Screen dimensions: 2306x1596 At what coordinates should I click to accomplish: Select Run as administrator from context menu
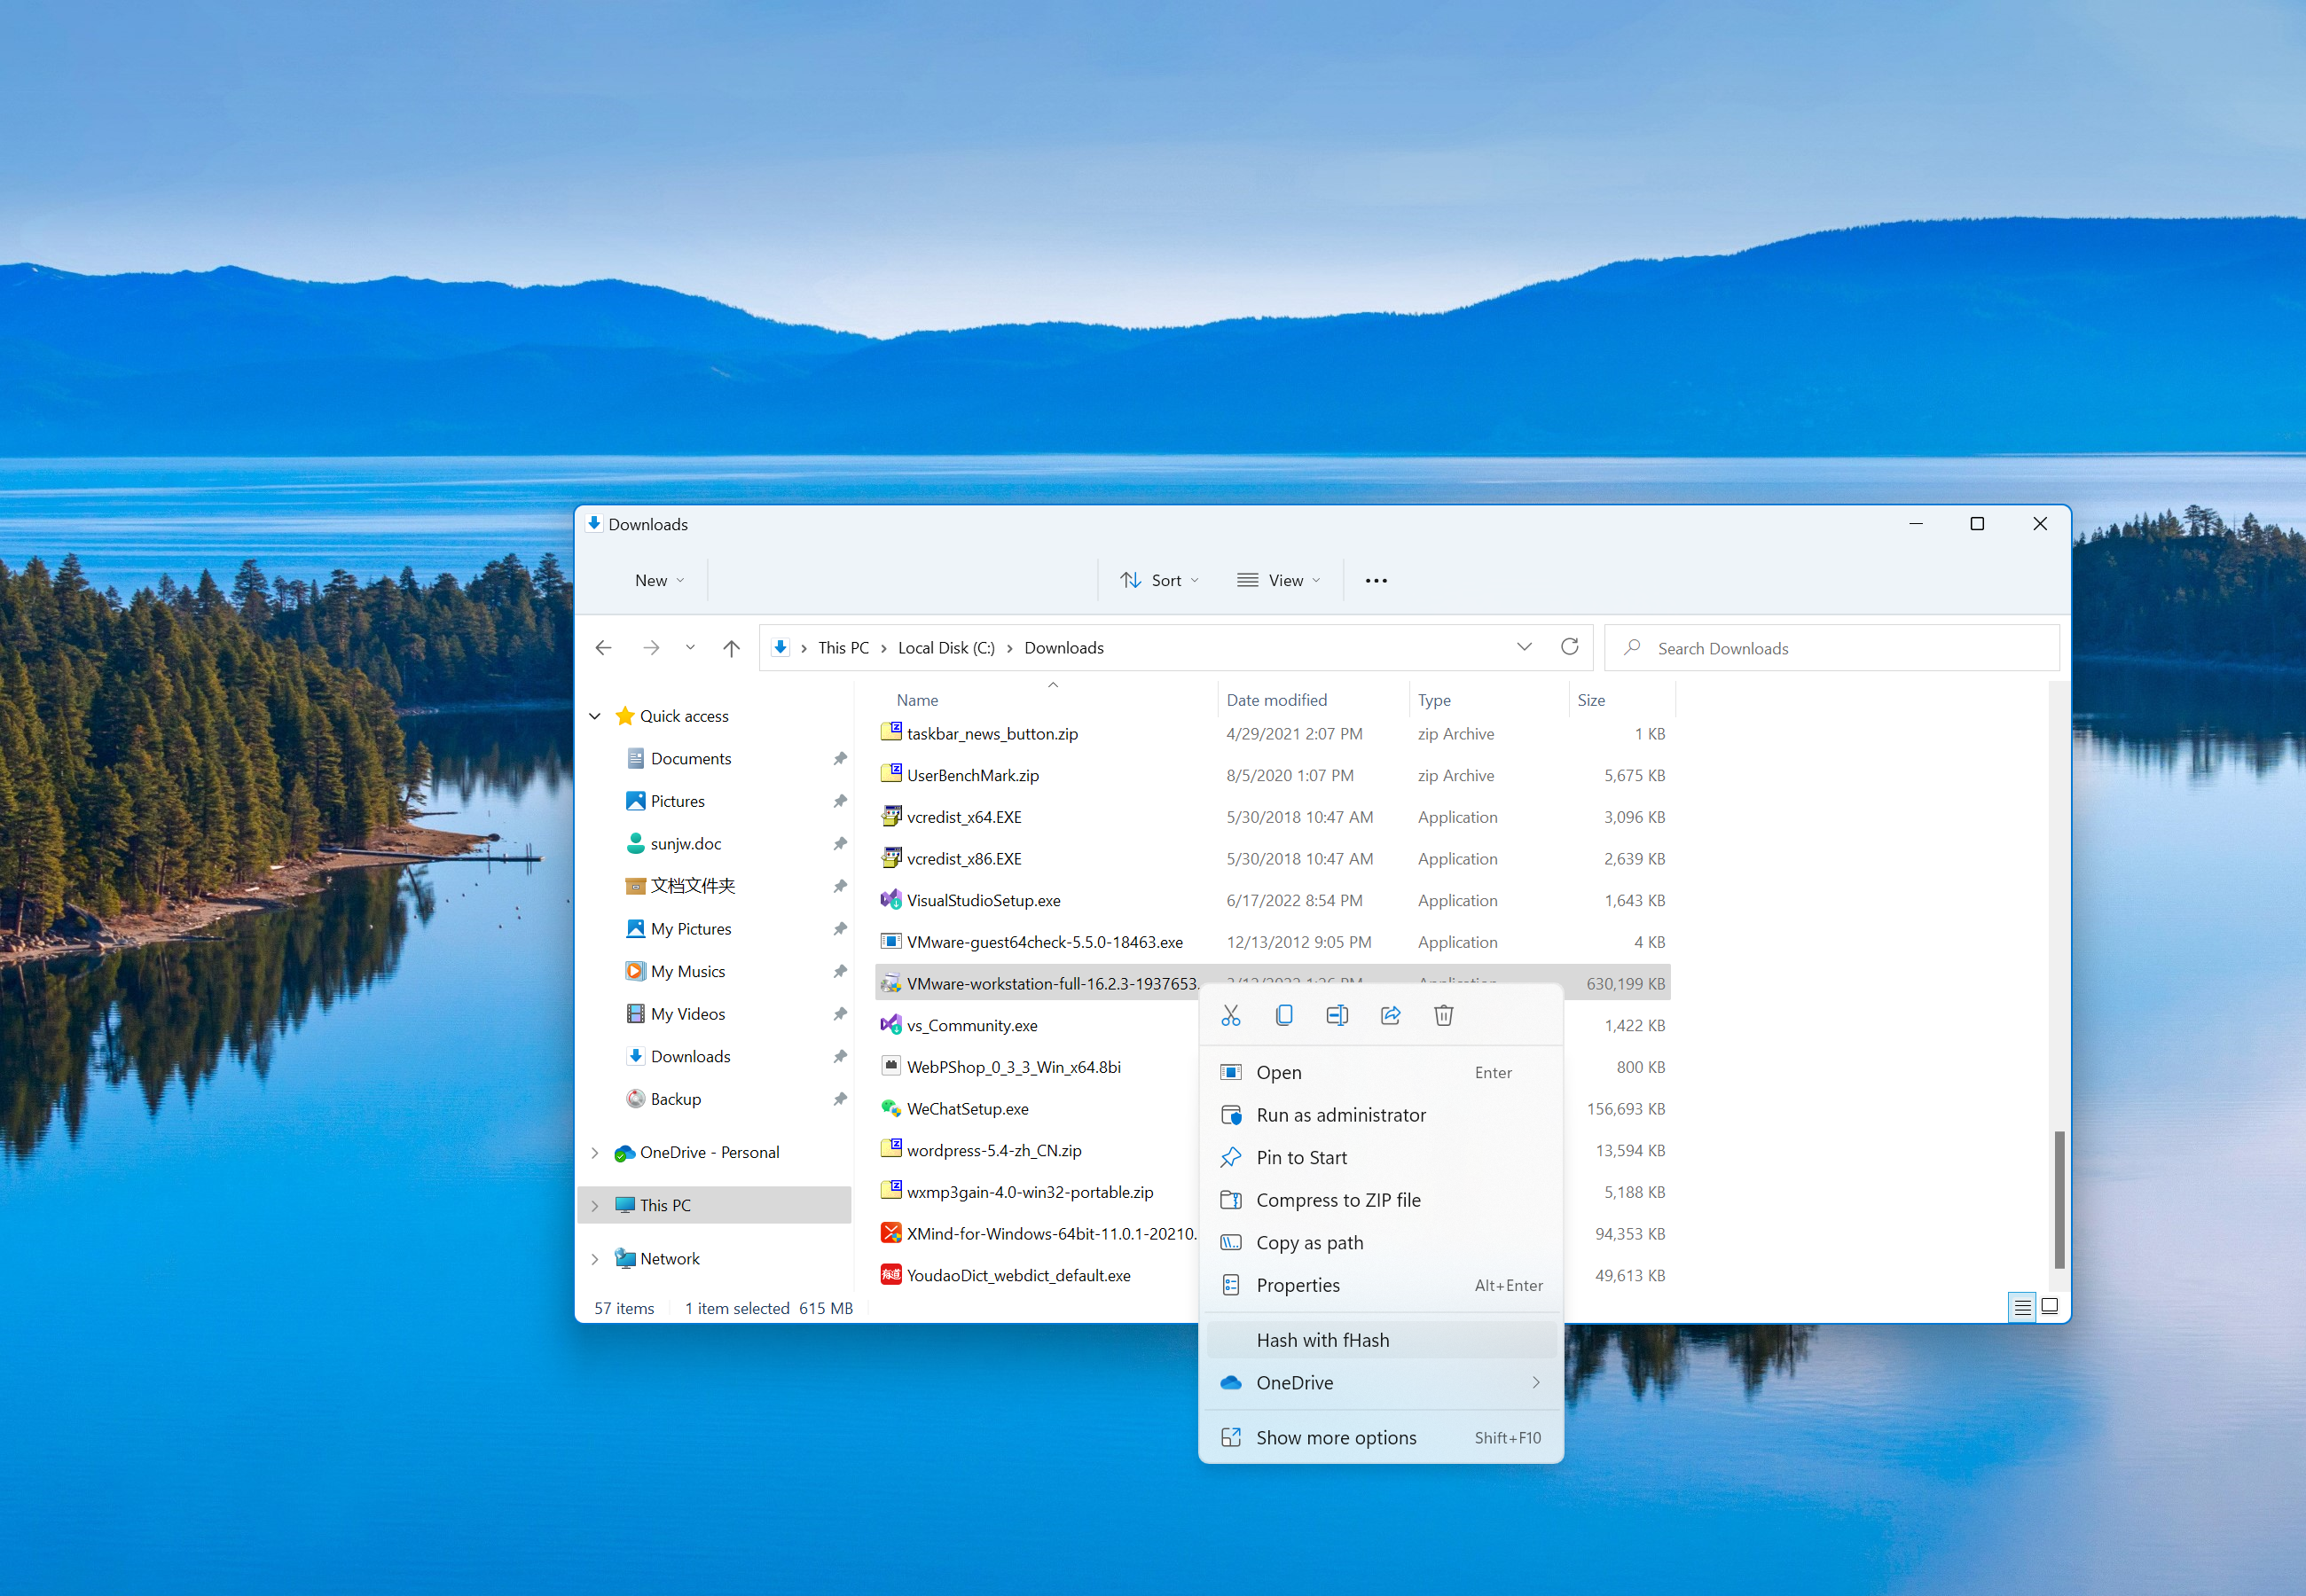1341,1114
